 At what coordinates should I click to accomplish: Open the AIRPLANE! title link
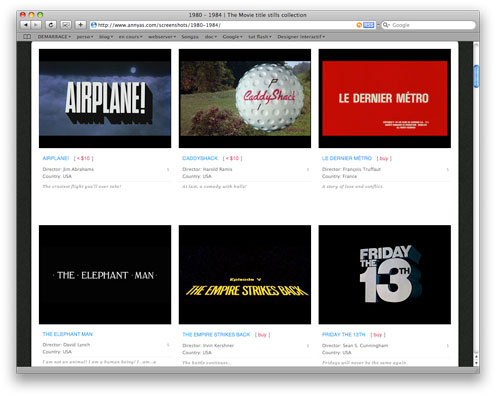tap(56, 158)
